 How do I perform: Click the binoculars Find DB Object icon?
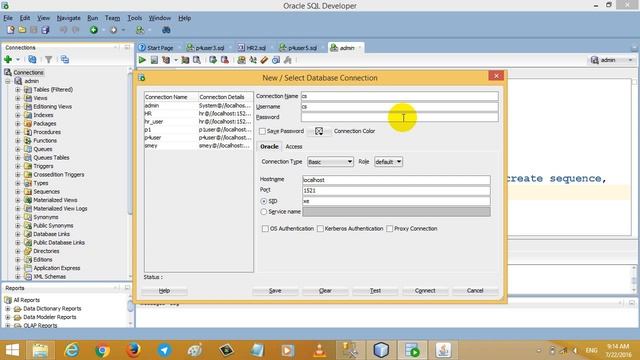166,30
